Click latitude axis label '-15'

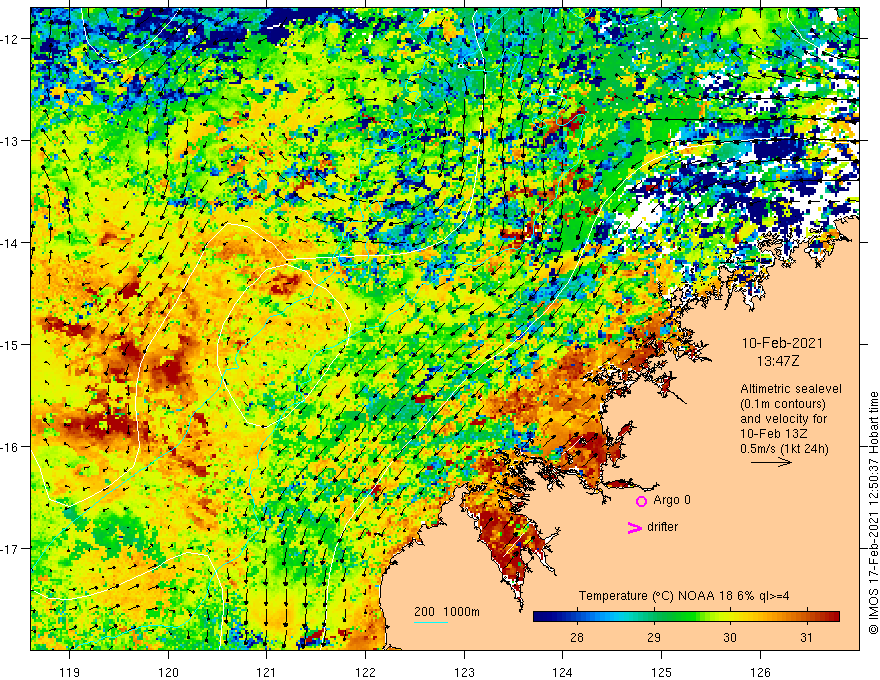(10, 344)
